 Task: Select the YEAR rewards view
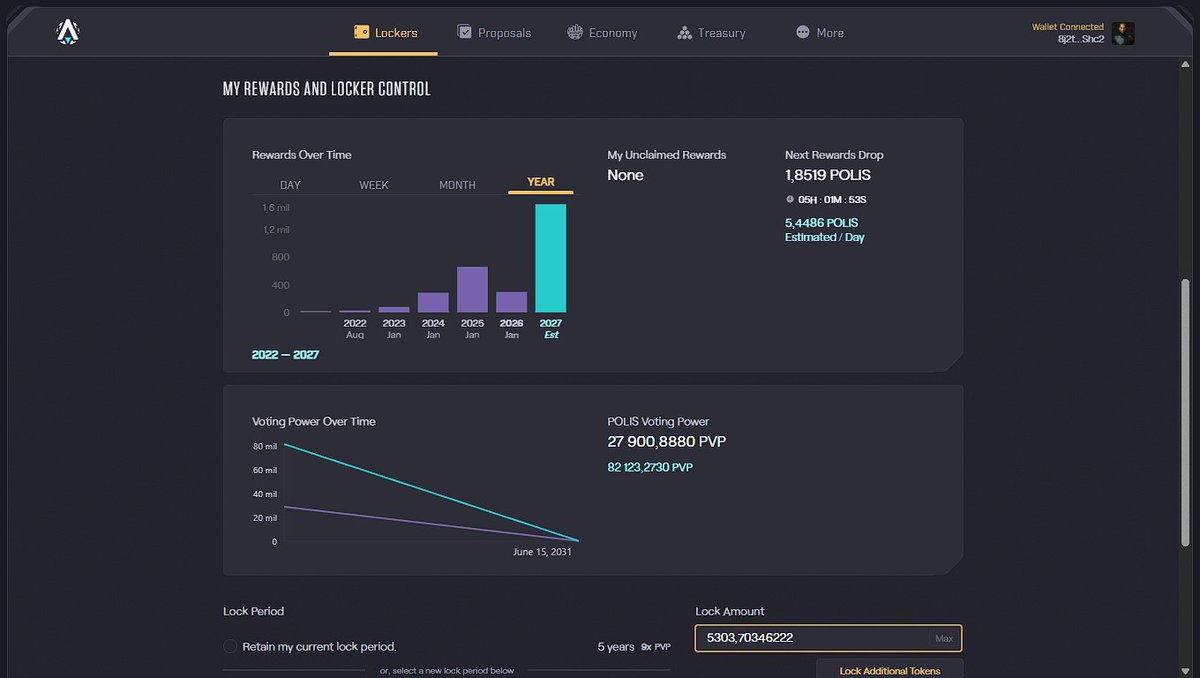[541, 182]
